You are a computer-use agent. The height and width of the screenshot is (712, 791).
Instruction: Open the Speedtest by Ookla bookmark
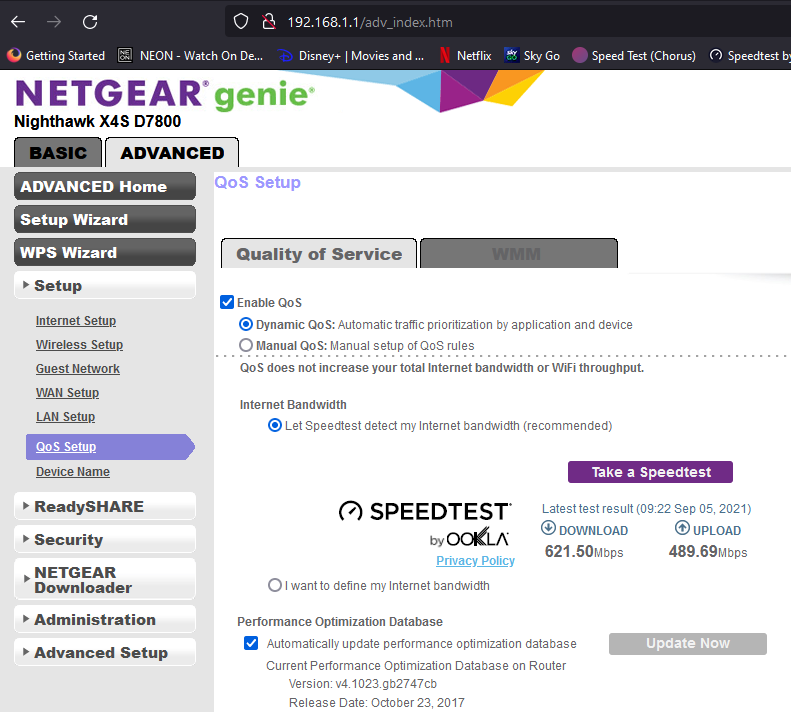click(x=750, y=56)
